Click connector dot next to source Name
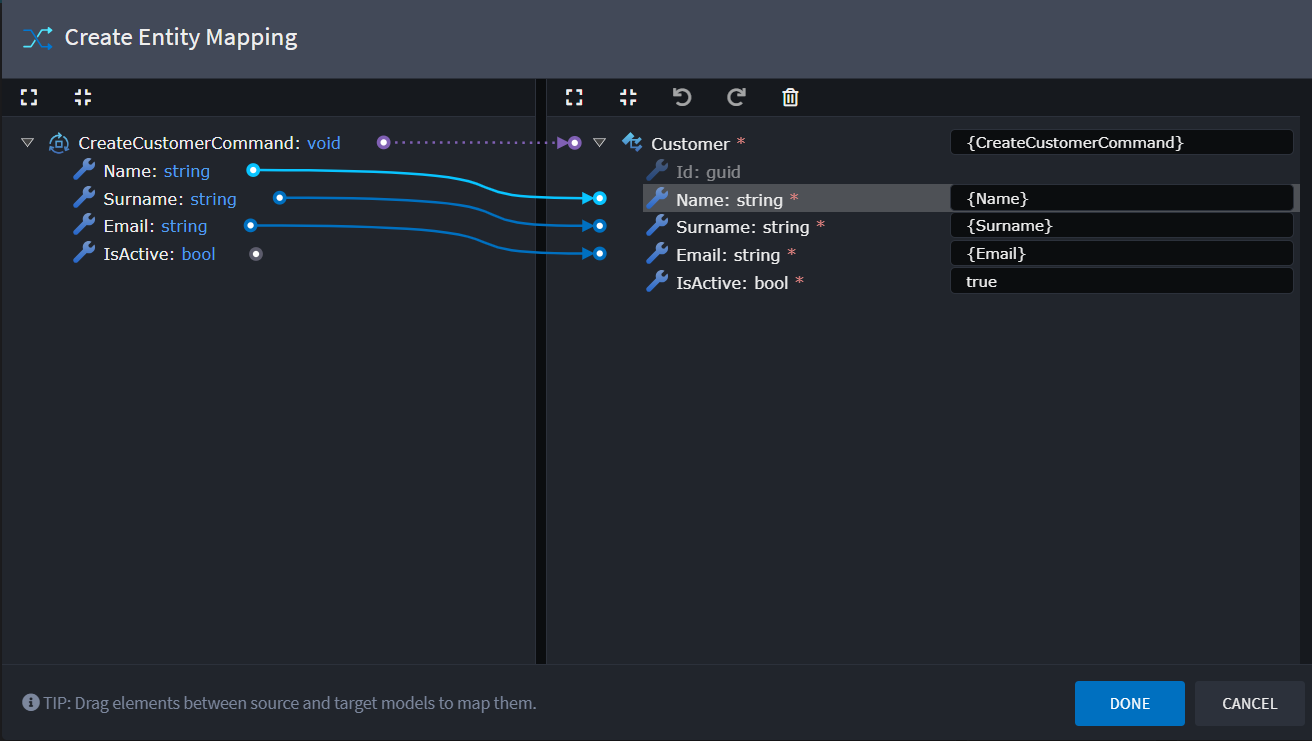The image size is (1312, 741). click(x=253, y=170)
